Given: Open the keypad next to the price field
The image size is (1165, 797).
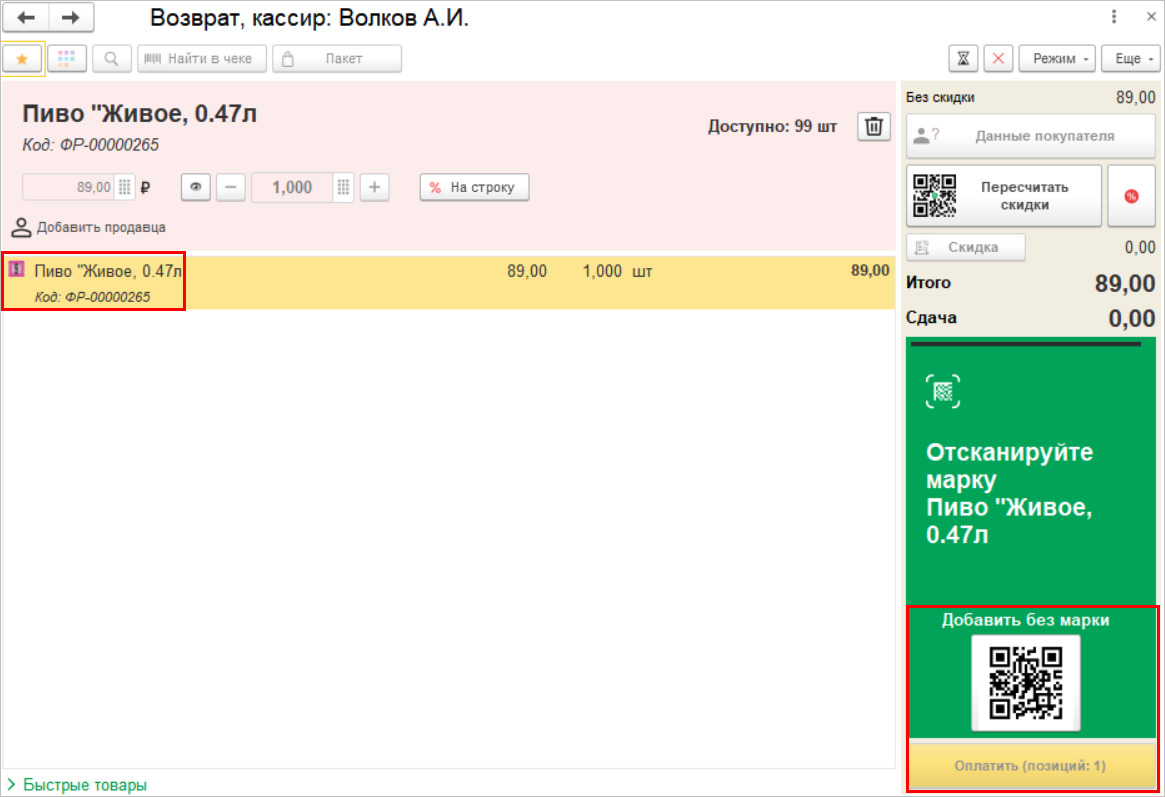Looking at the screenshot, I should point(125,187).
